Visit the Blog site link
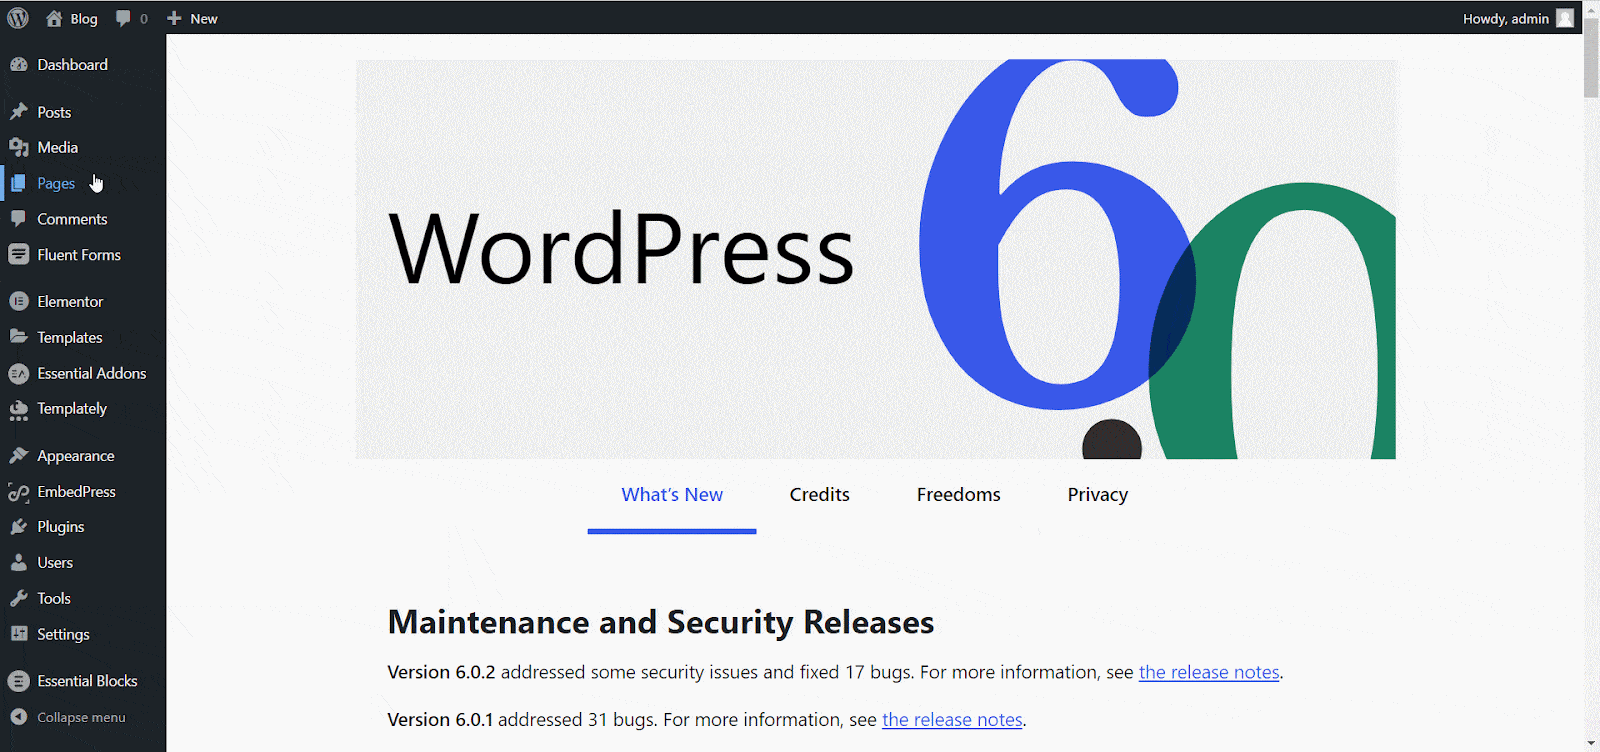 (84, 18)
